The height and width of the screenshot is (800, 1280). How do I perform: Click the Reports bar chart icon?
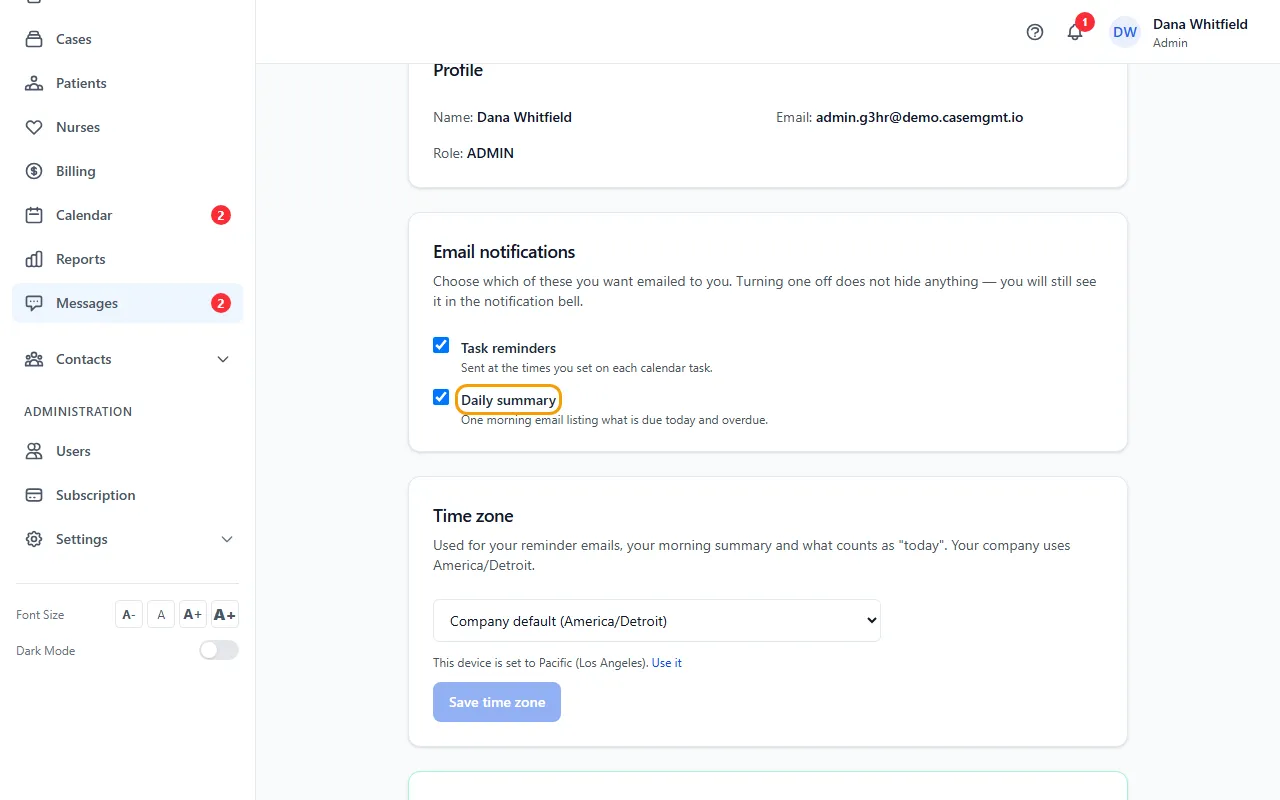34,259
